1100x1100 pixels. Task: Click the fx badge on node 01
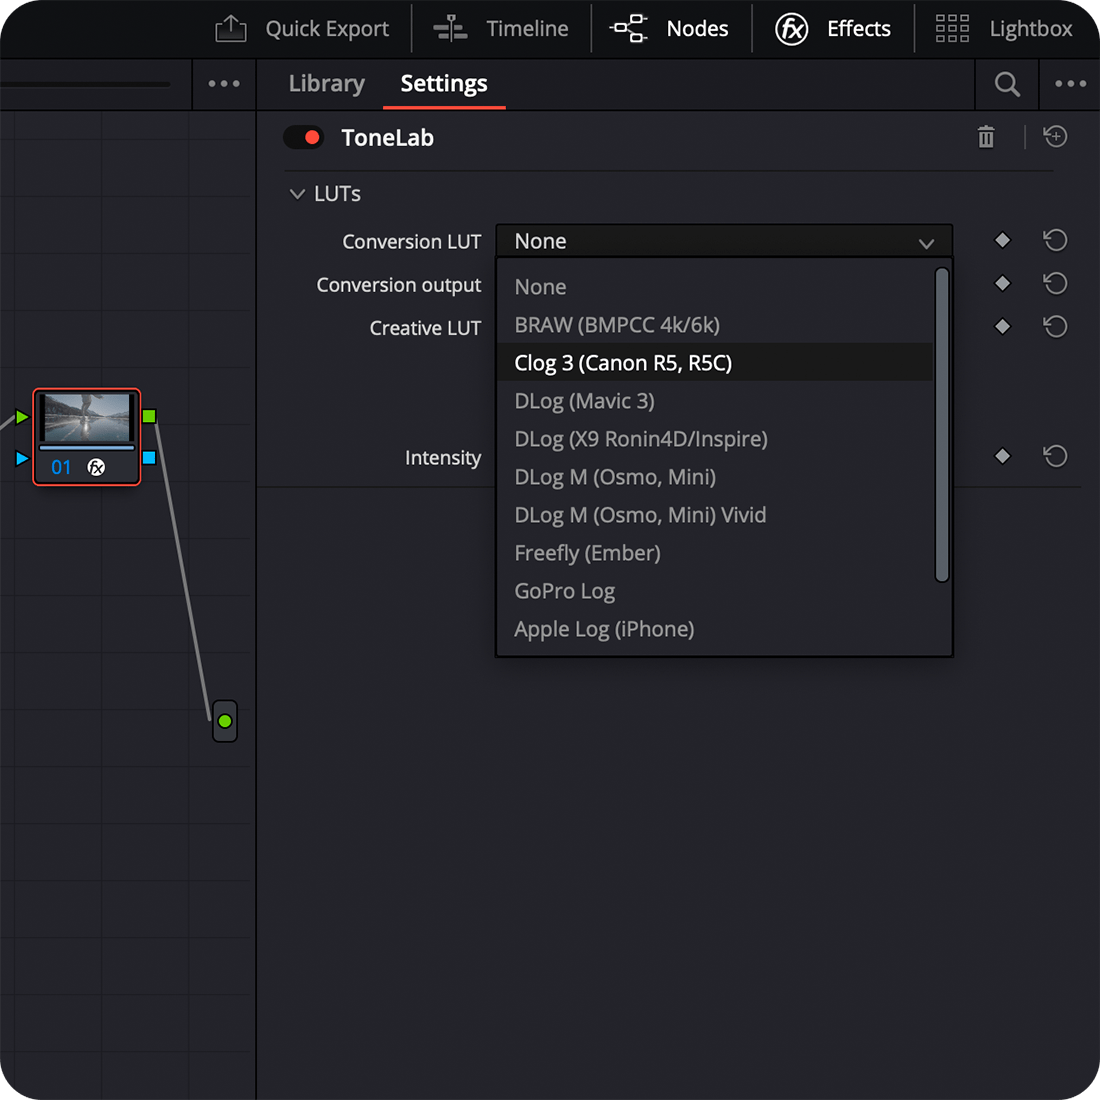(96, 467)
